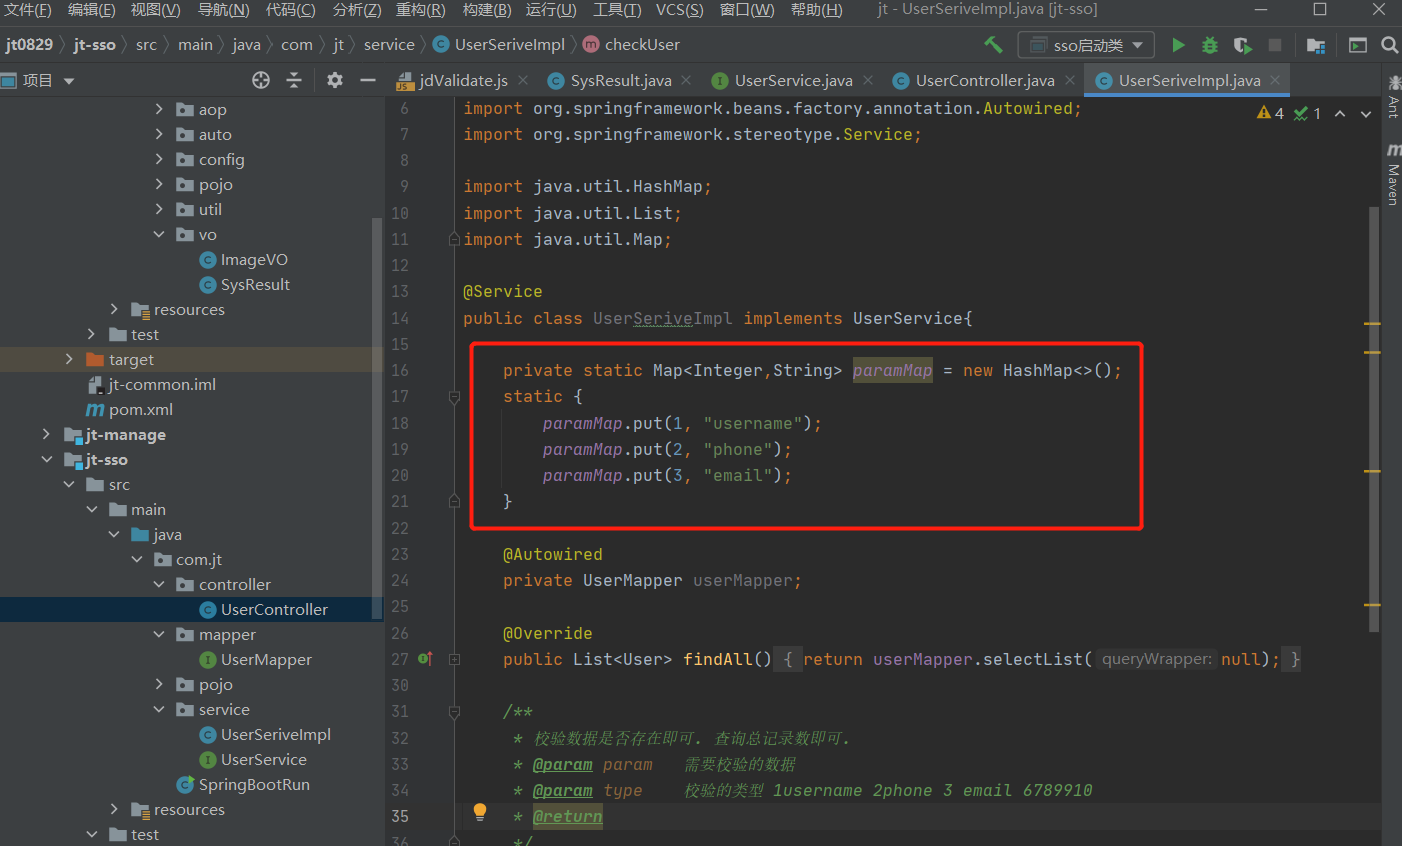Click the warnings count indicator

1271,113
